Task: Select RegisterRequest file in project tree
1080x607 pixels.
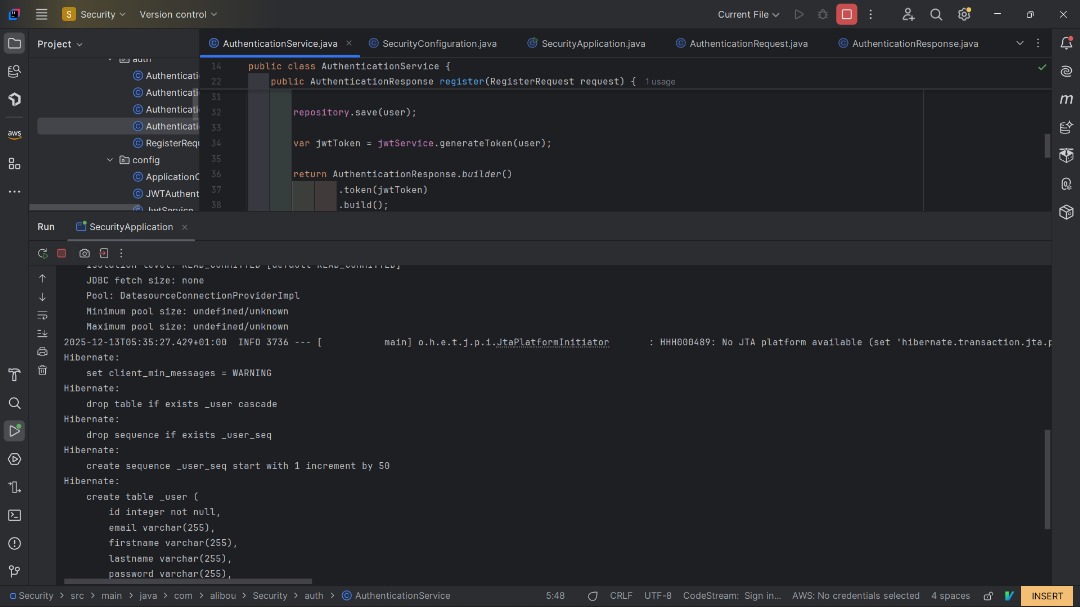Action: 165,143
